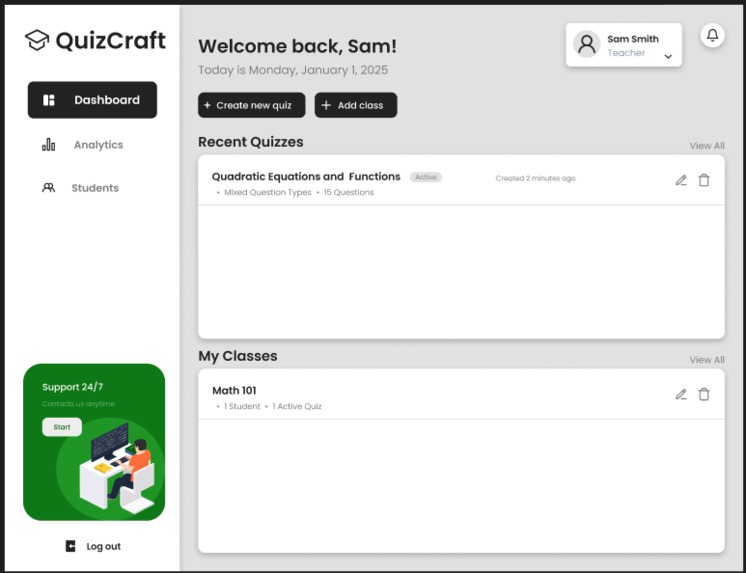The height and width of the screenshot is (573, 746).
Task: Click Sam Smith's profile avatar icon
Action: point(586,44)
